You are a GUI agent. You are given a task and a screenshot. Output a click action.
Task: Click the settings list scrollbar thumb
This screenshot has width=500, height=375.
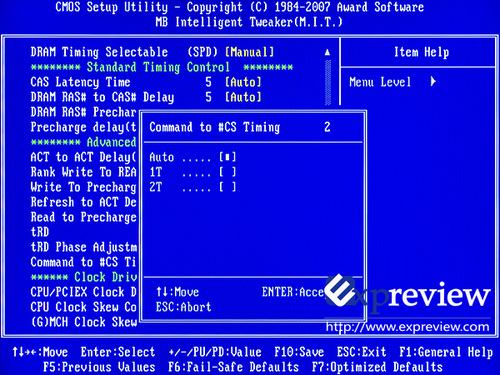click(328, 82)
